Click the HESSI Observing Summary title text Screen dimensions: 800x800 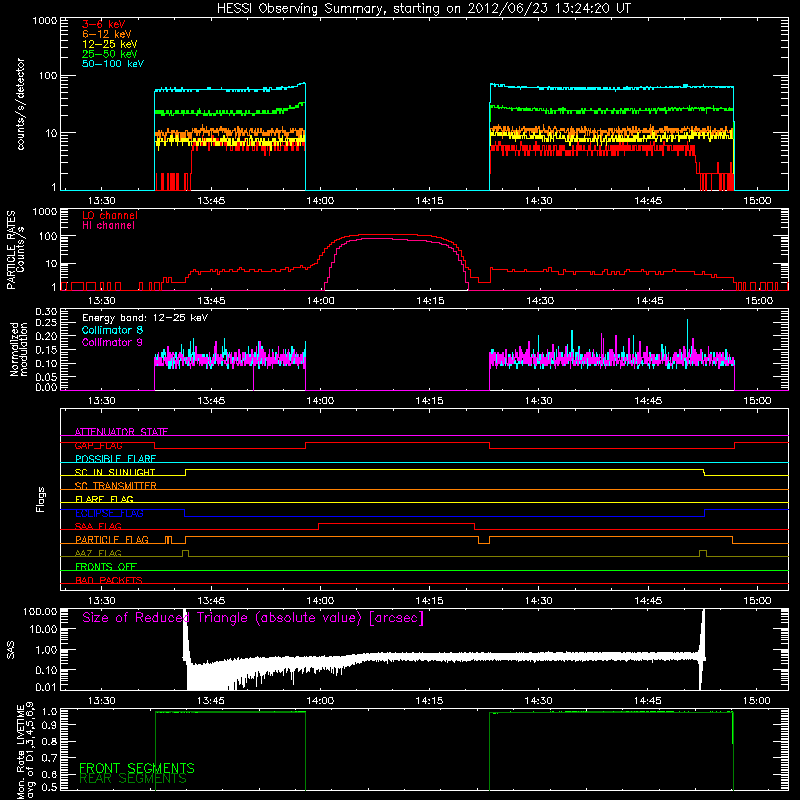pos(423,9)
